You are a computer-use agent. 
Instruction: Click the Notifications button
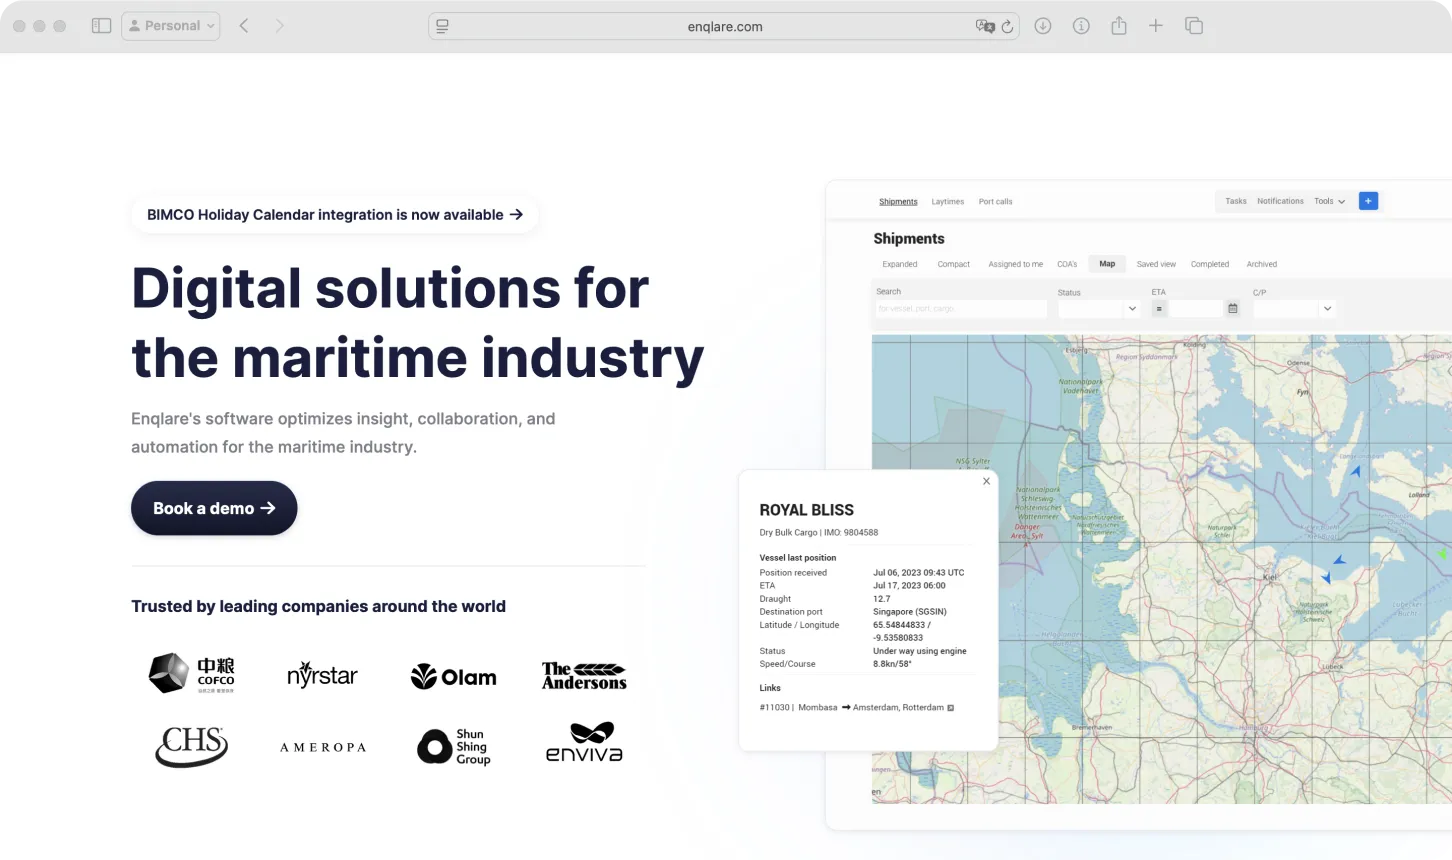[1280, 201]
